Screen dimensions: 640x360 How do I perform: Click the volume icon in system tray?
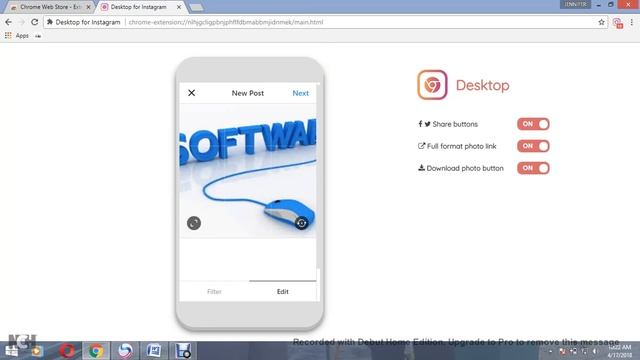click(x=595, y=351)
